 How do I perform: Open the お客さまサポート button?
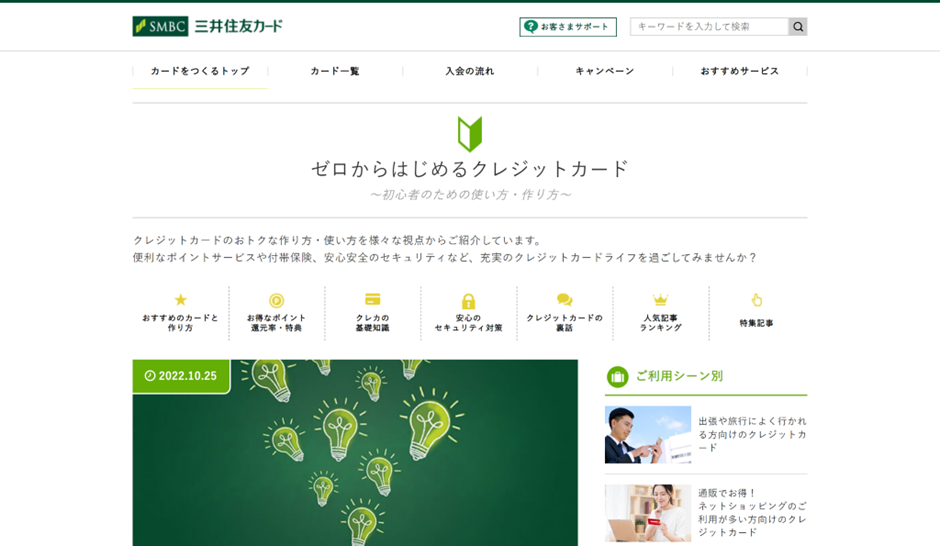(x=567, y=27)
